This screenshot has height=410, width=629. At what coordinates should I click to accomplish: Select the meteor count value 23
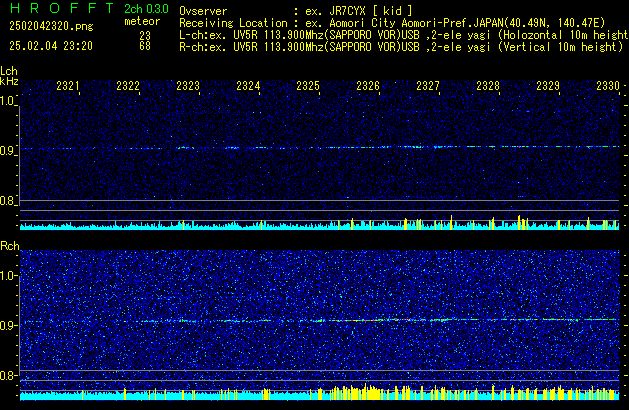click(x=145, y=36)
